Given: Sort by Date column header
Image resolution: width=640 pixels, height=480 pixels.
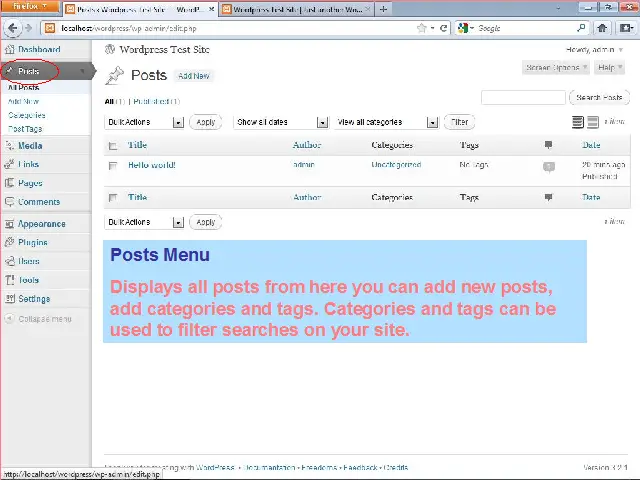Looking at the screenshot, I should (x=591, y=145).
